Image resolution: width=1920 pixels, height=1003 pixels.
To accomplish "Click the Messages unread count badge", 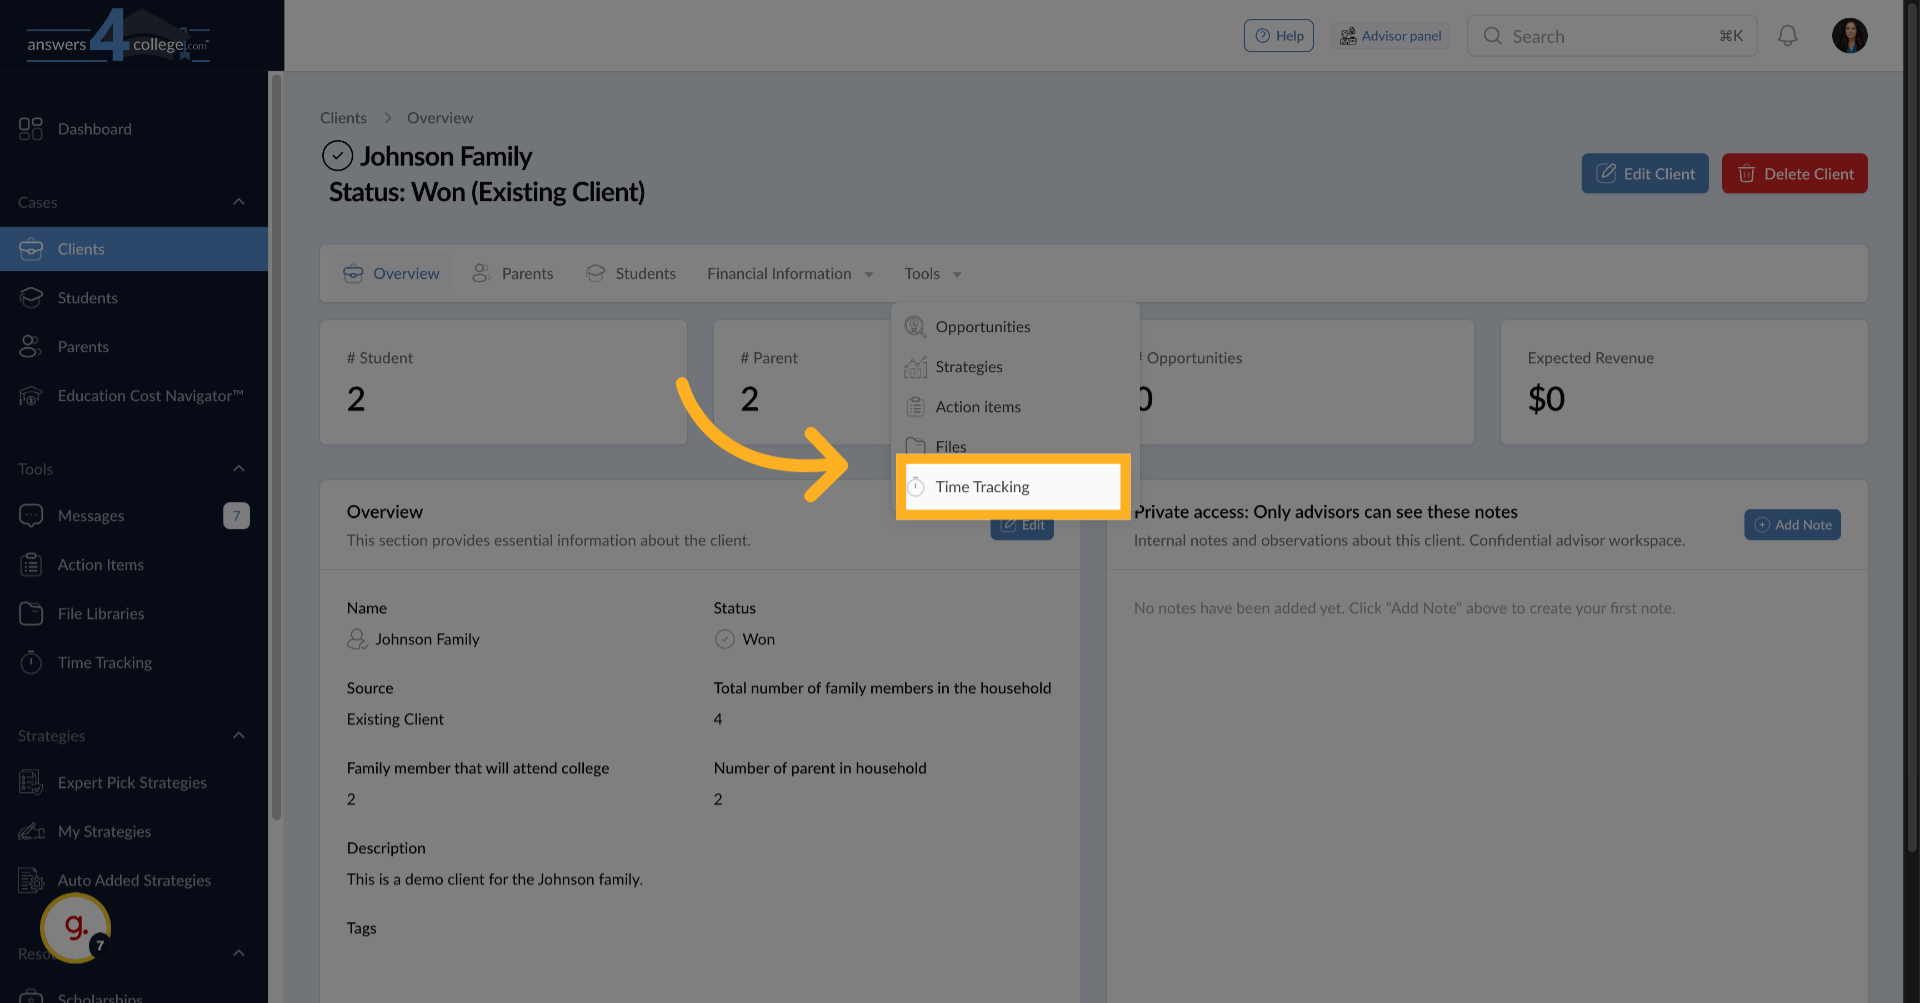I will coord(237,515).
